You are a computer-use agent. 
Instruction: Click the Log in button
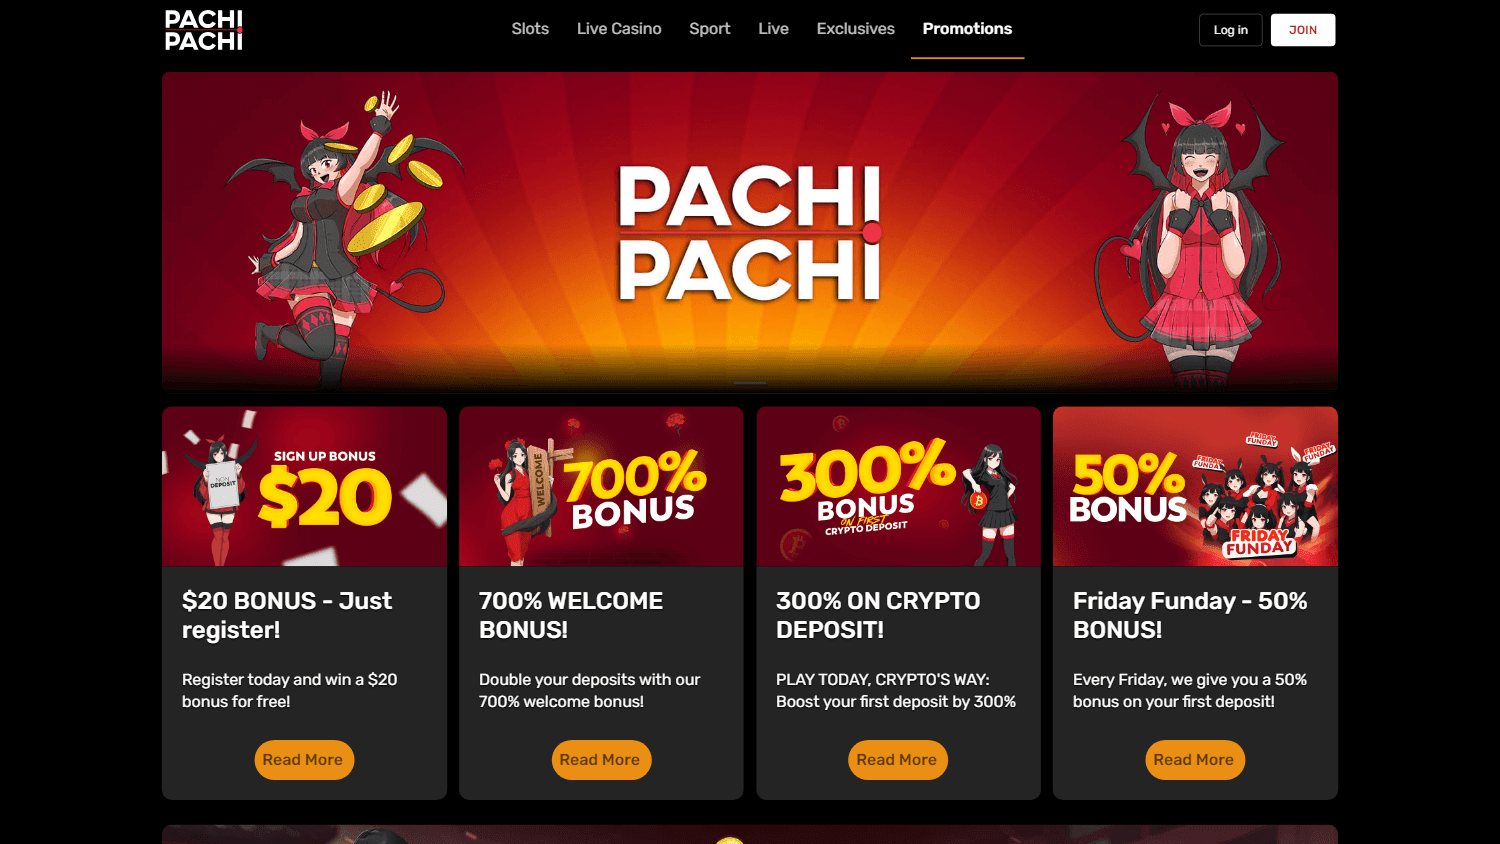[x=1231, y=30]
